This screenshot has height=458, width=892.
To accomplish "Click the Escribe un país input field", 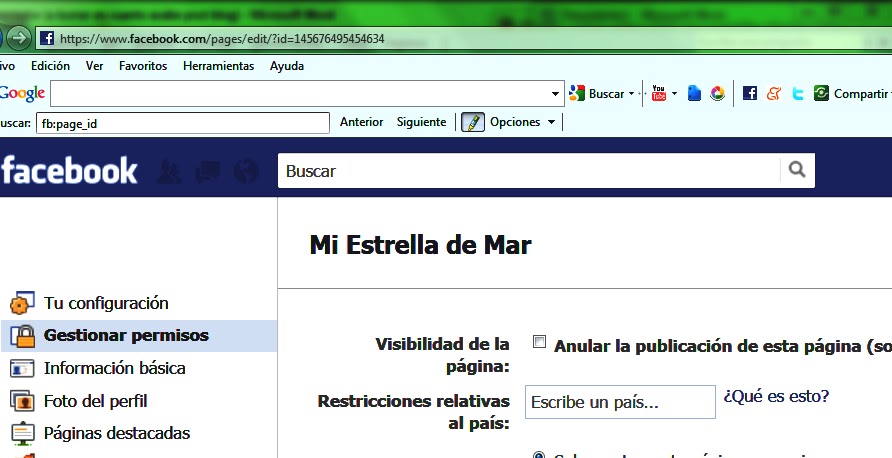I will [x=620, y=402].
